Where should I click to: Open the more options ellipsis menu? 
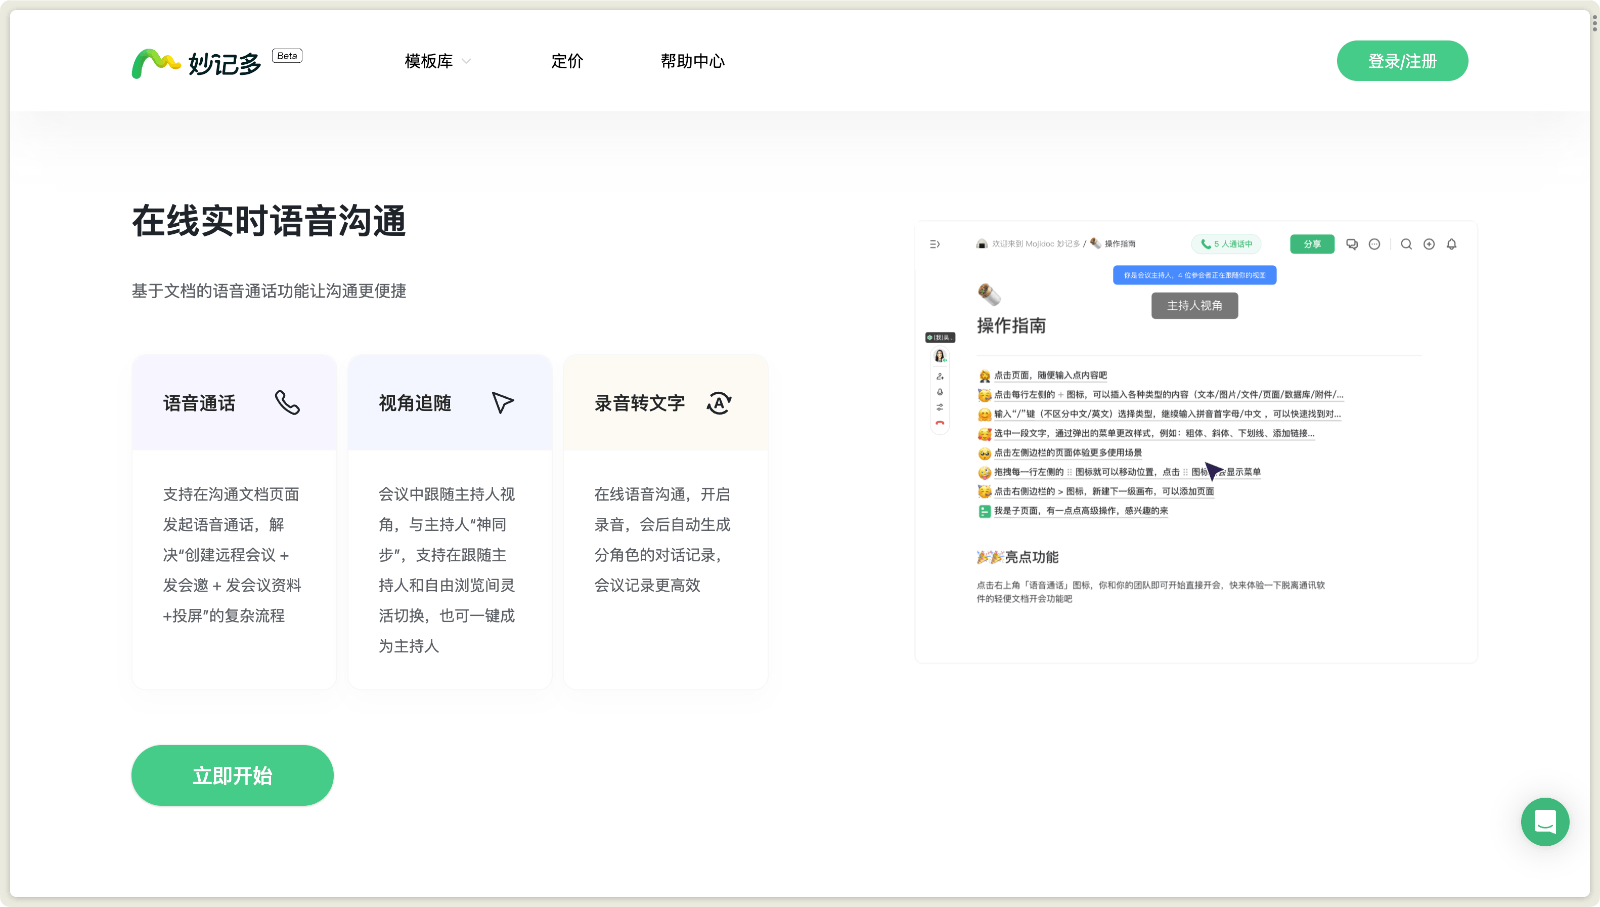point(1374,244)
